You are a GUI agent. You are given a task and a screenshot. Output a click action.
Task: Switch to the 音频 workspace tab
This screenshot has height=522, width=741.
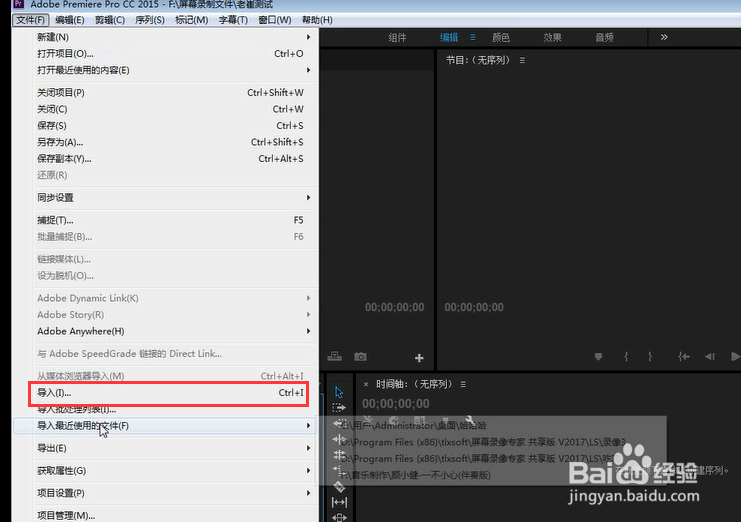[604, 37]
